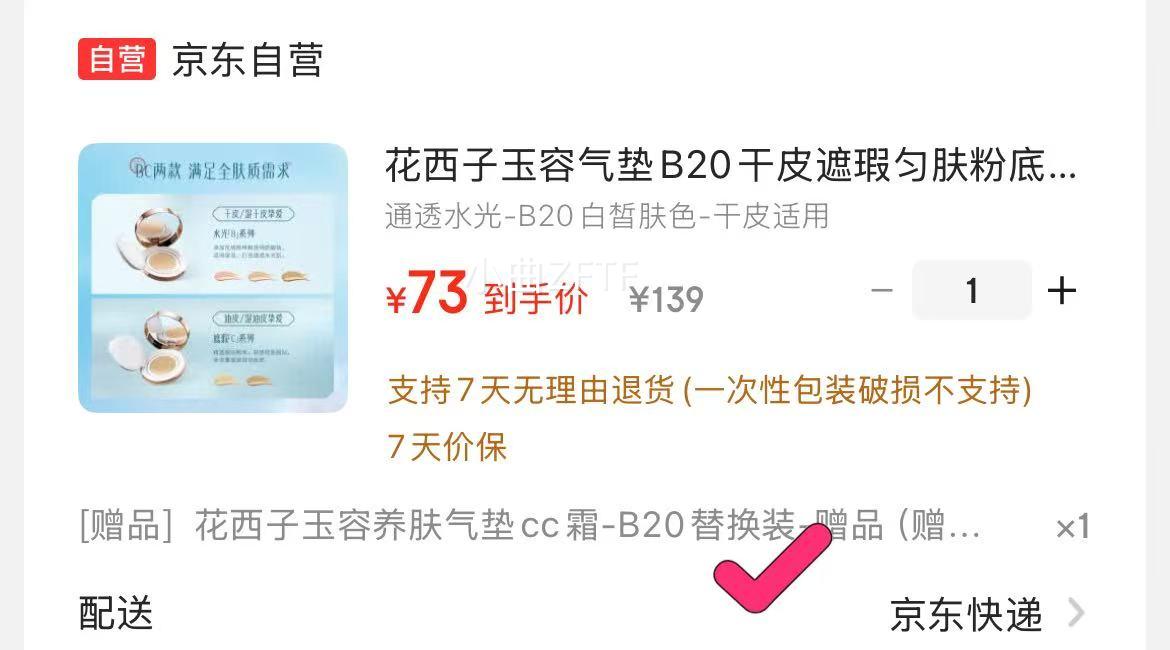Open the 京东自营 store name

pyautogui.click(x=248, y=60)
